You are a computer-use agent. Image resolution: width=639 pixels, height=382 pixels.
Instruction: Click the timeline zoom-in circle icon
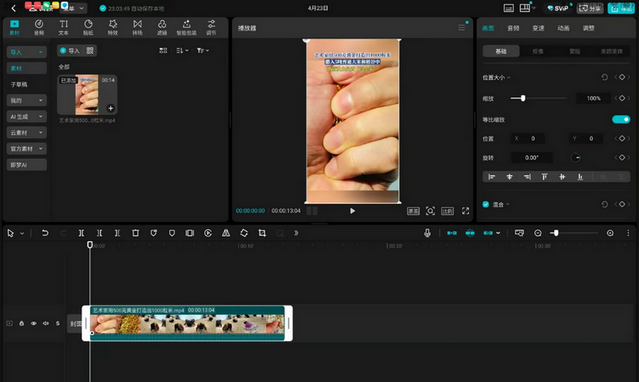(x=610, y=233)
